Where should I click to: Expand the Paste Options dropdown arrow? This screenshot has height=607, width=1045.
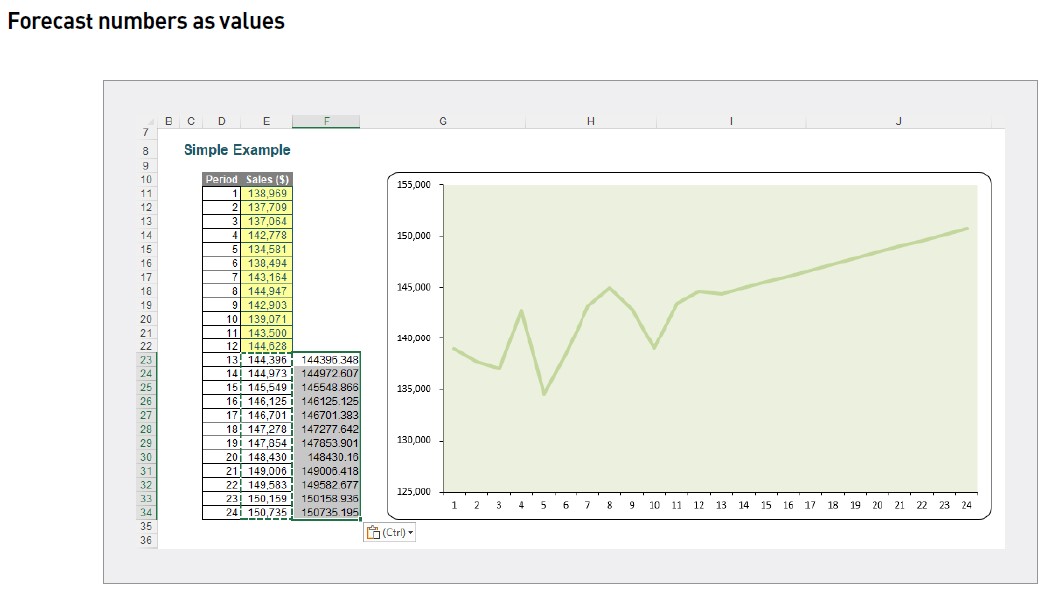[410, 532]
